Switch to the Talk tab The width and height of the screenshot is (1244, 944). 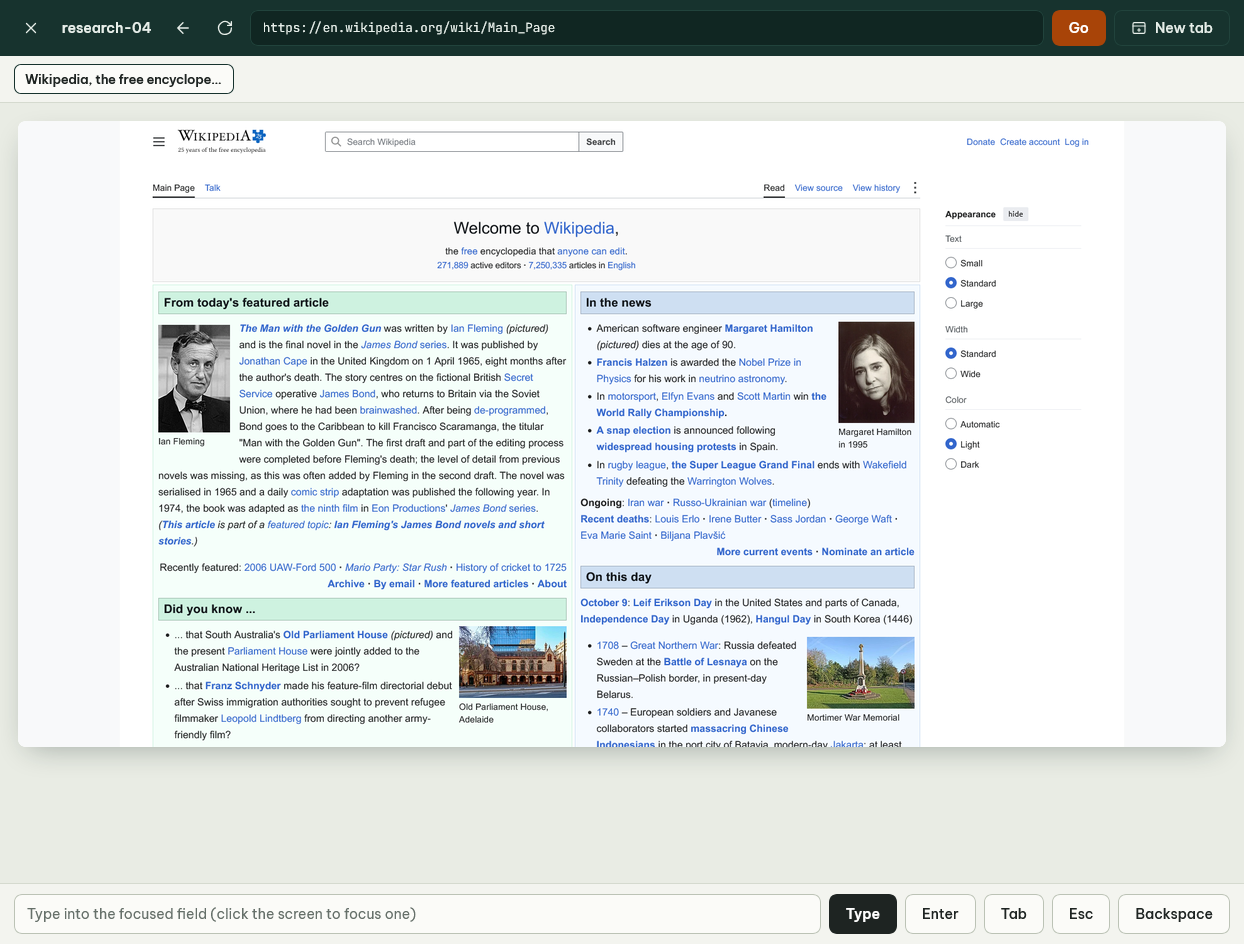[212, 188]
